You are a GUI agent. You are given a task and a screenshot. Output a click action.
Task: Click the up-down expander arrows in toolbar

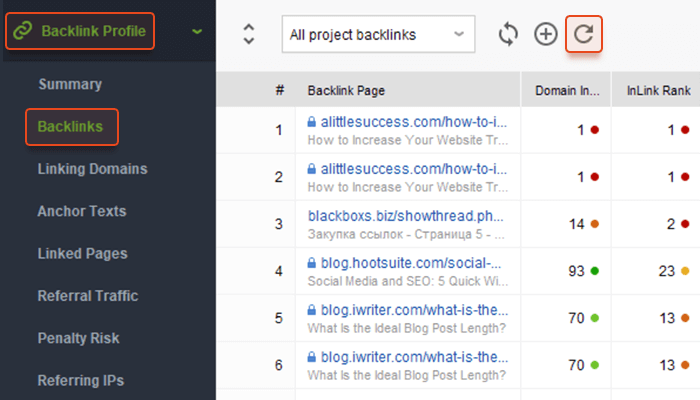pos(249,34)
